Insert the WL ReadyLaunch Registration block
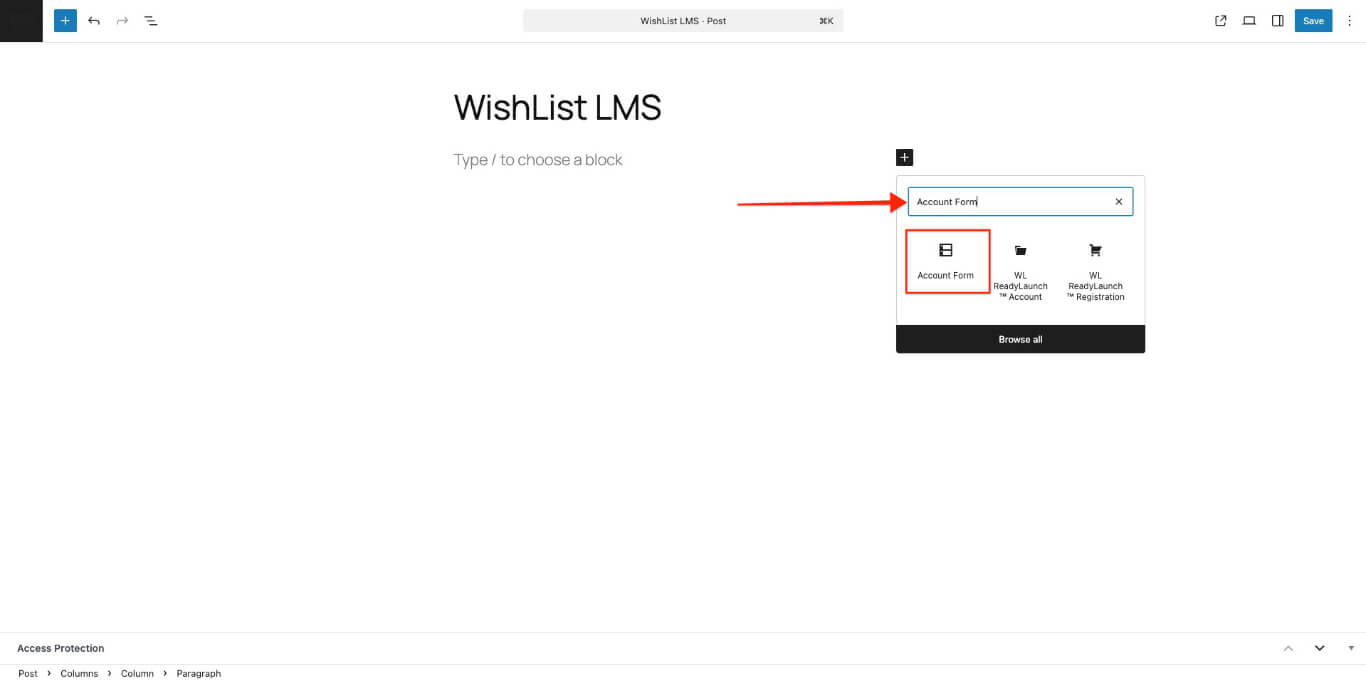Screen dimensions: 1366x681 (x=1095, y=271)
